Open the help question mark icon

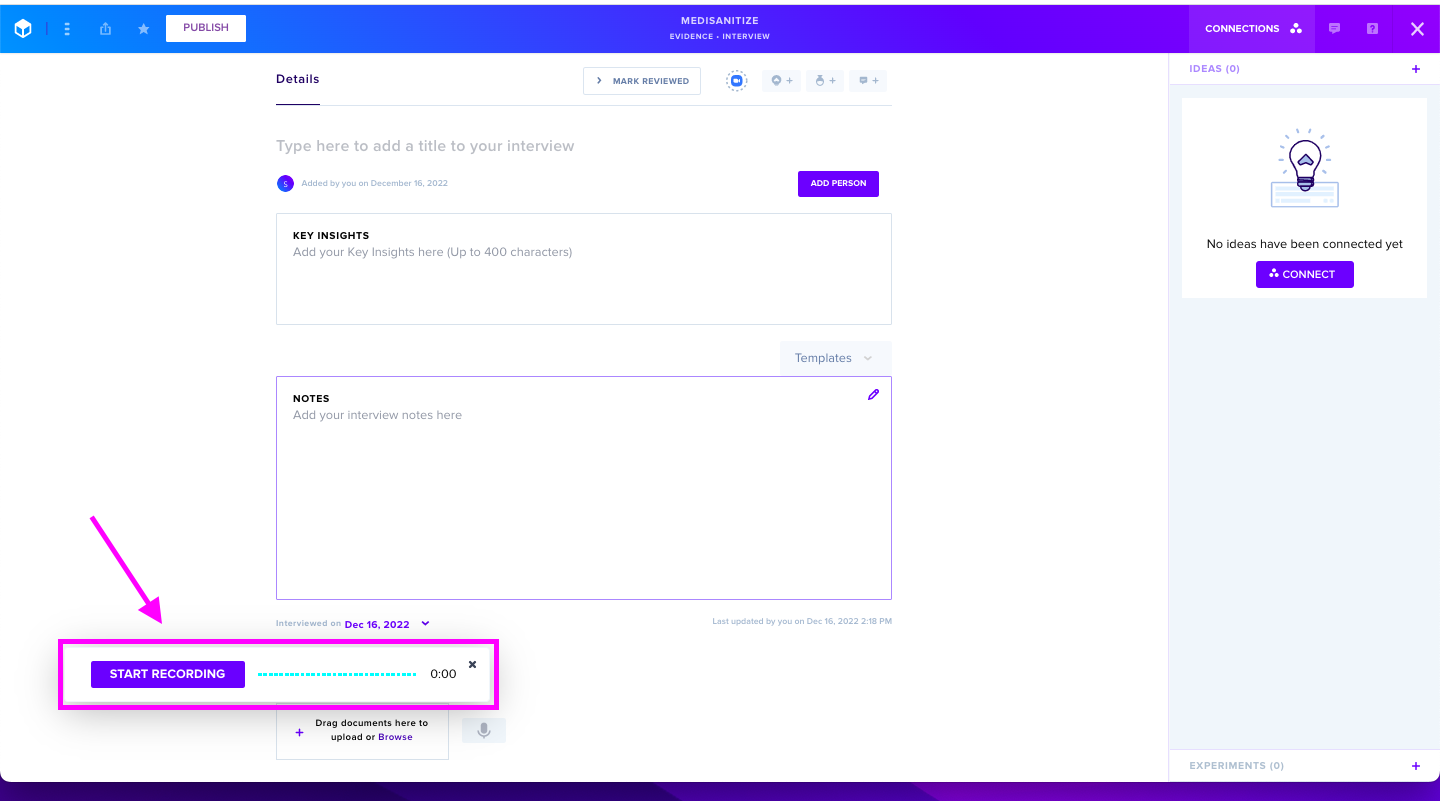[1372, 28]
